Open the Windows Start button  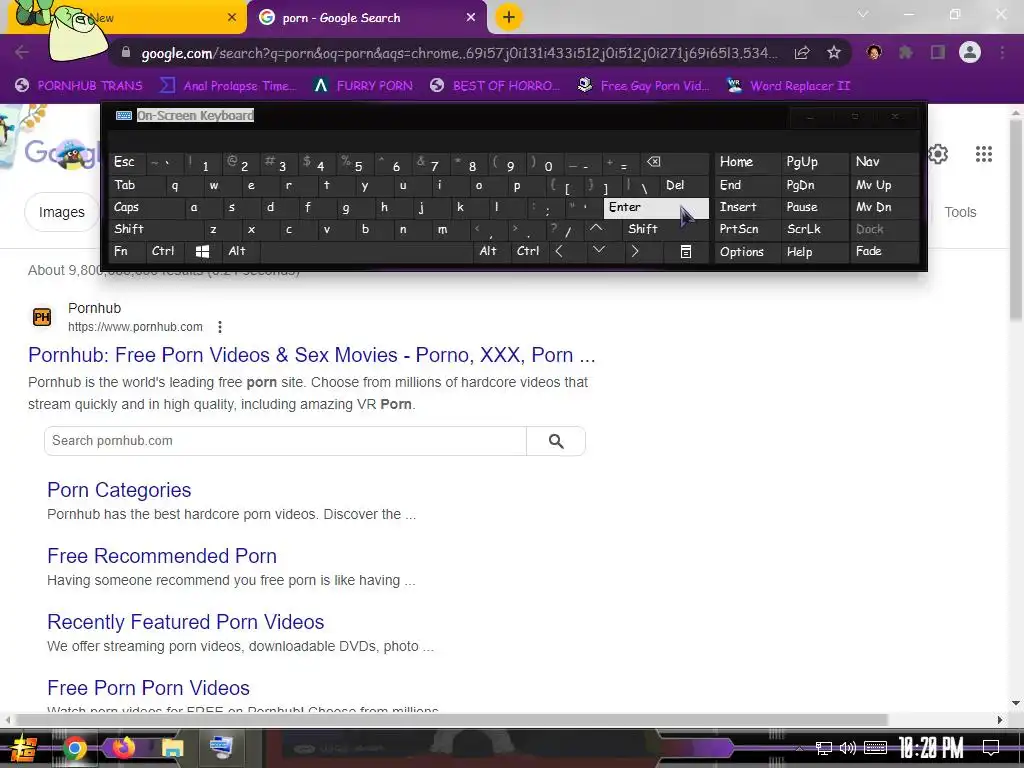[24, 748]
